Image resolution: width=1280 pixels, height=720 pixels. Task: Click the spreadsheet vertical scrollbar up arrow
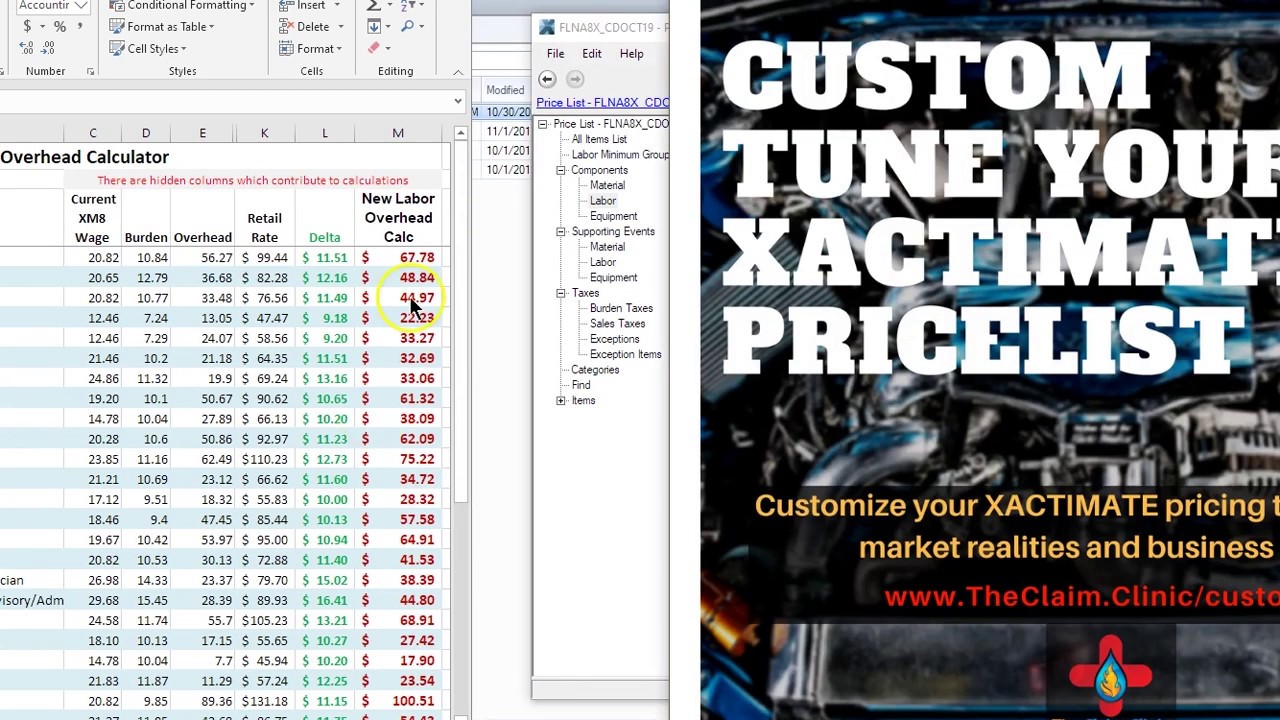[x=460, y=134]
